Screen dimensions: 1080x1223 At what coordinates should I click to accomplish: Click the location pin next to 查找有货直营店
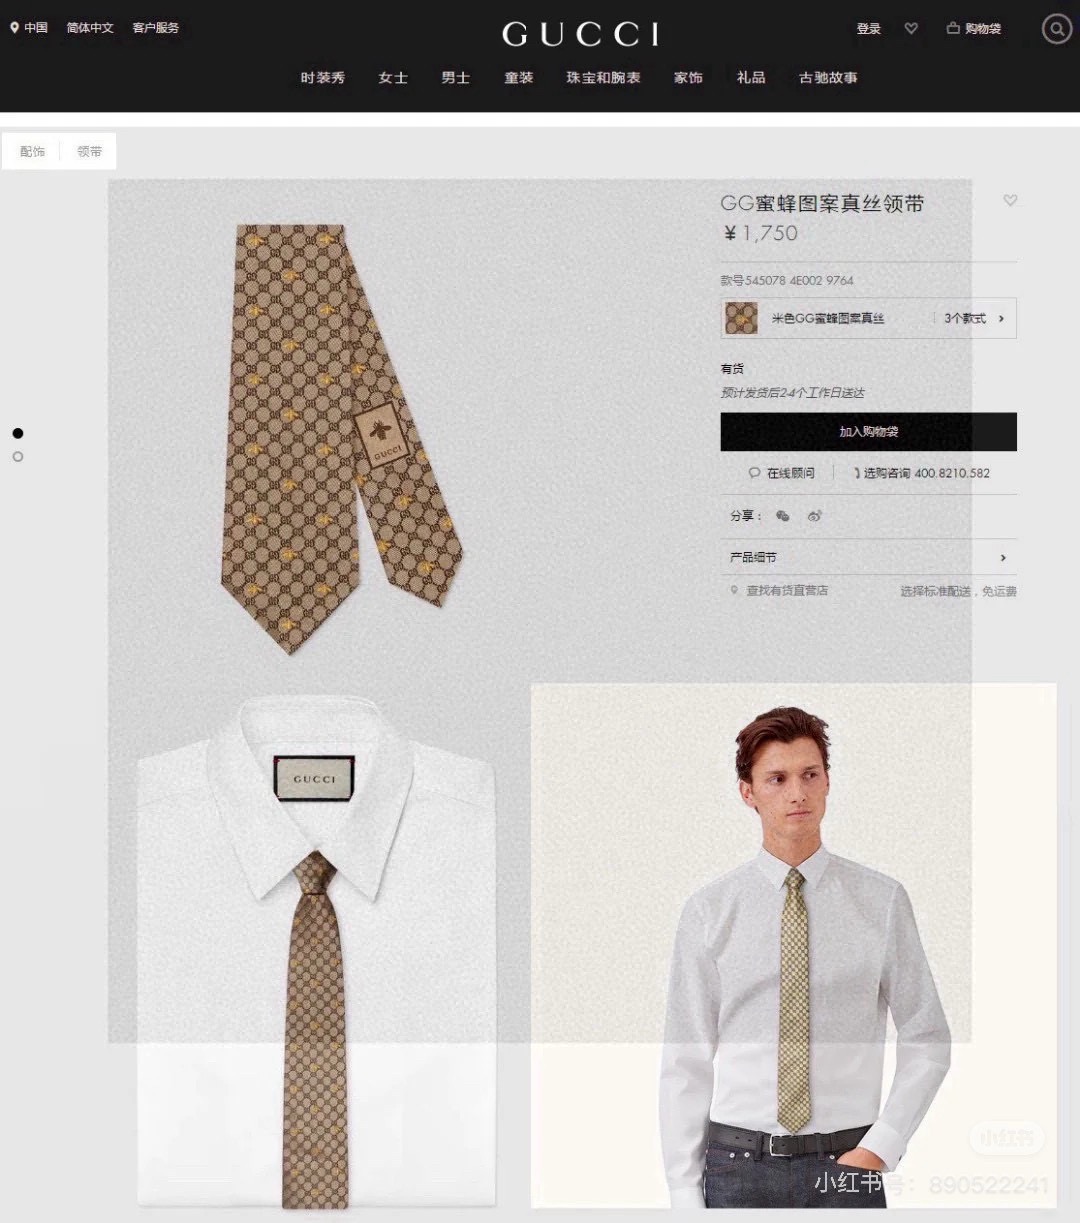coord(733,590)
